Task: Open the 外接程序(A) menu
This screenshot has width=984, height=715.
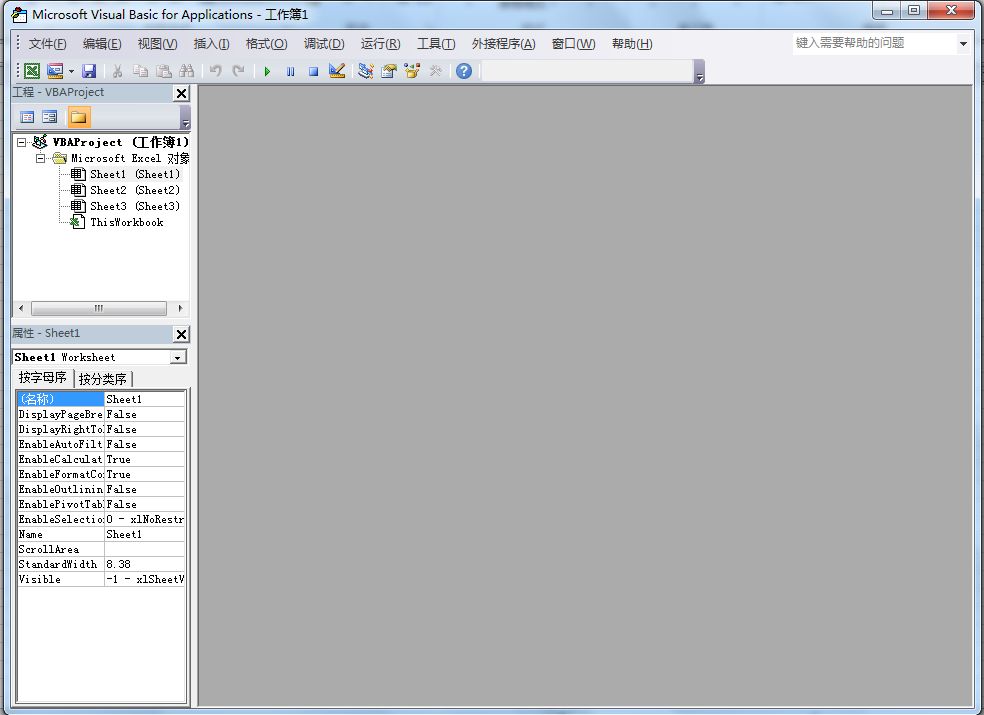Action: (x=503, y=44)
